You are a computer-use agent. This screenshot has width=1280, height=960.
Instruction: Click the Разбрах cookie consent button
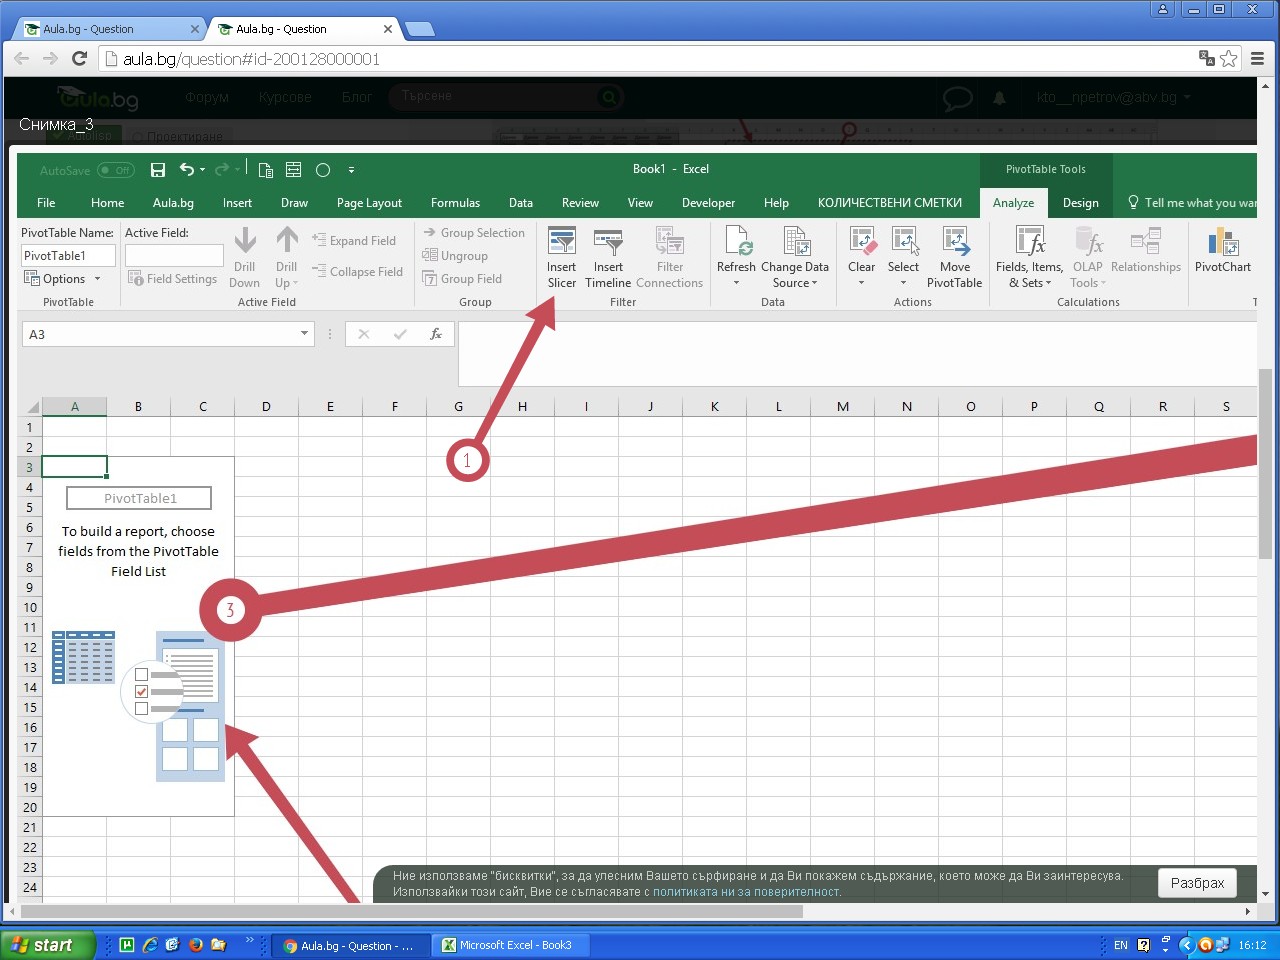(1196, 882)
